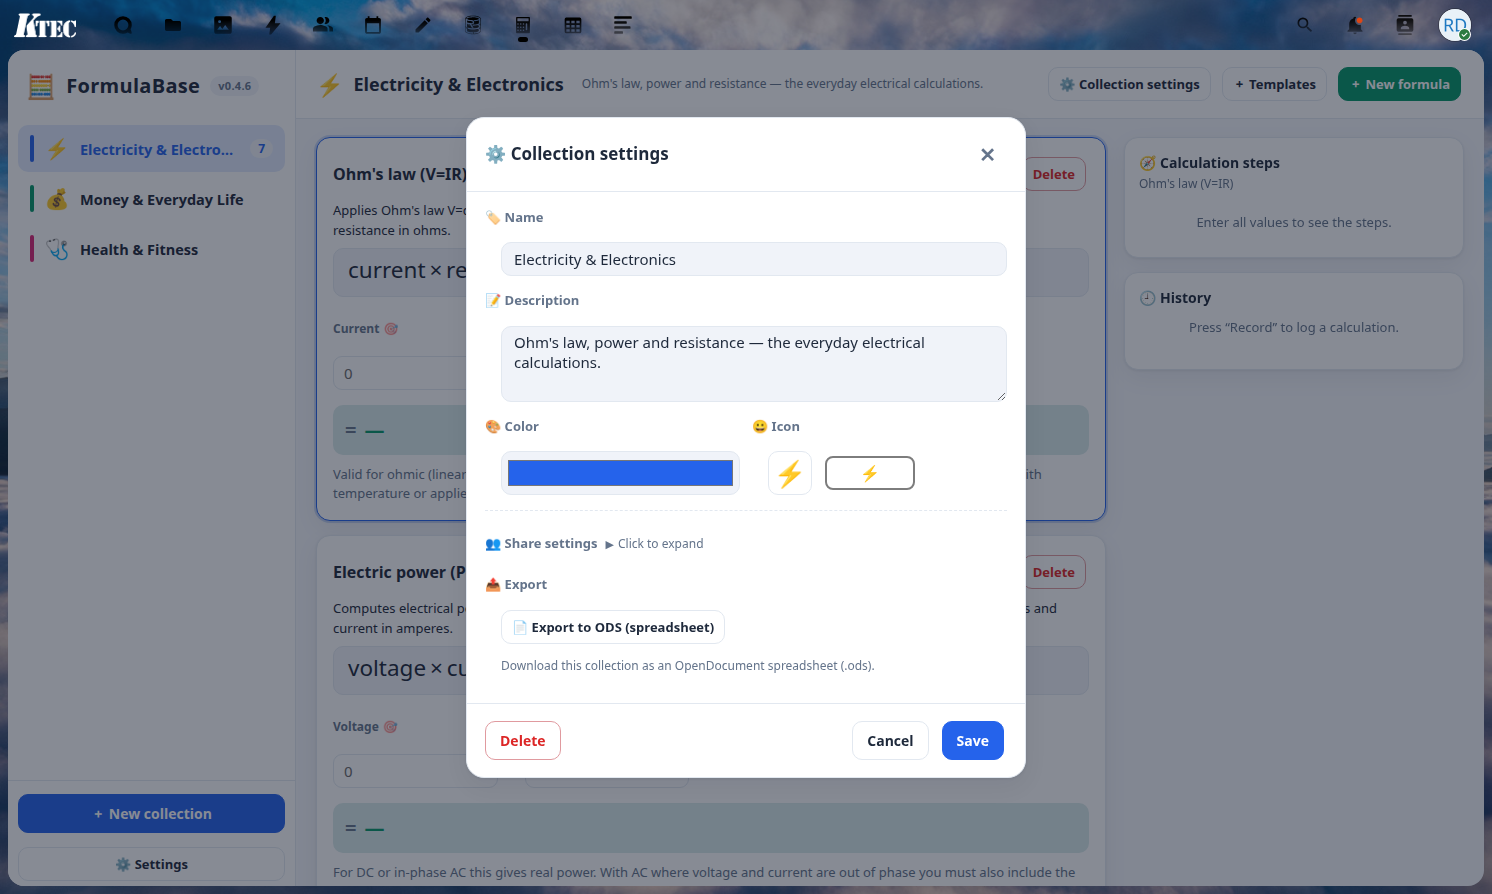Select Electricity & Electronics collection in sidebar
This screenshot has width=1492, height=894.
coord(151,149)
